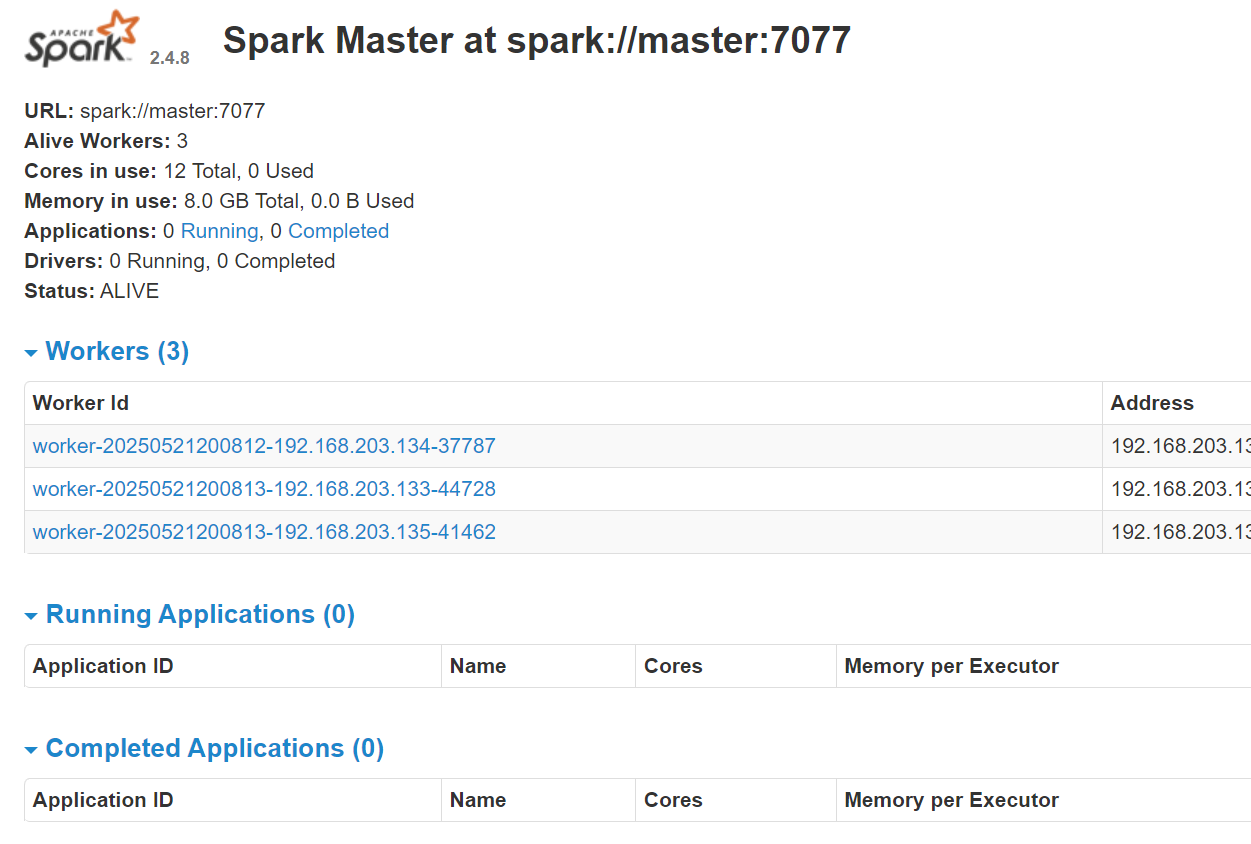Image resolution: width=1251 pixels, height=844 pixels.
Task: Click the Memory in use line
Action: point(219,201)
